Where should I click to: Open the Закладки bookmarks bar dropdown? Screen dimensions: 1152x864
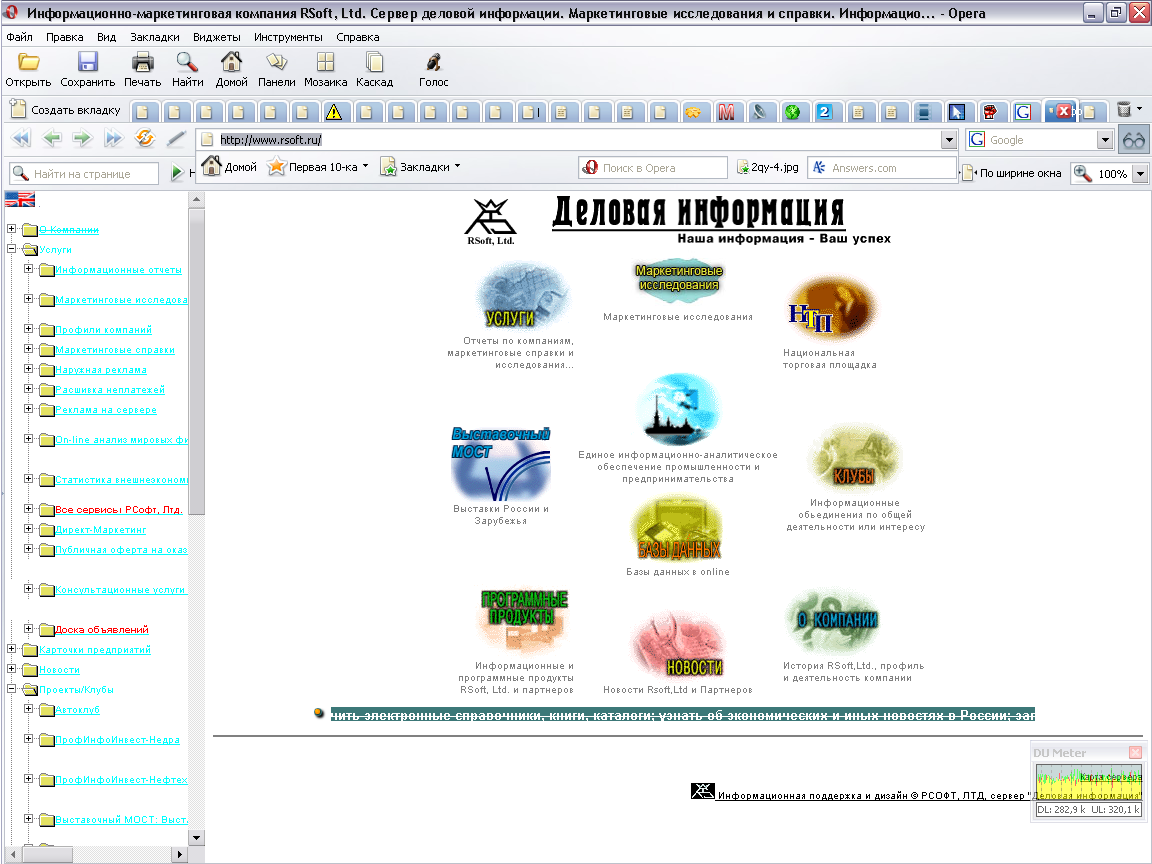(x=420, y=167)
